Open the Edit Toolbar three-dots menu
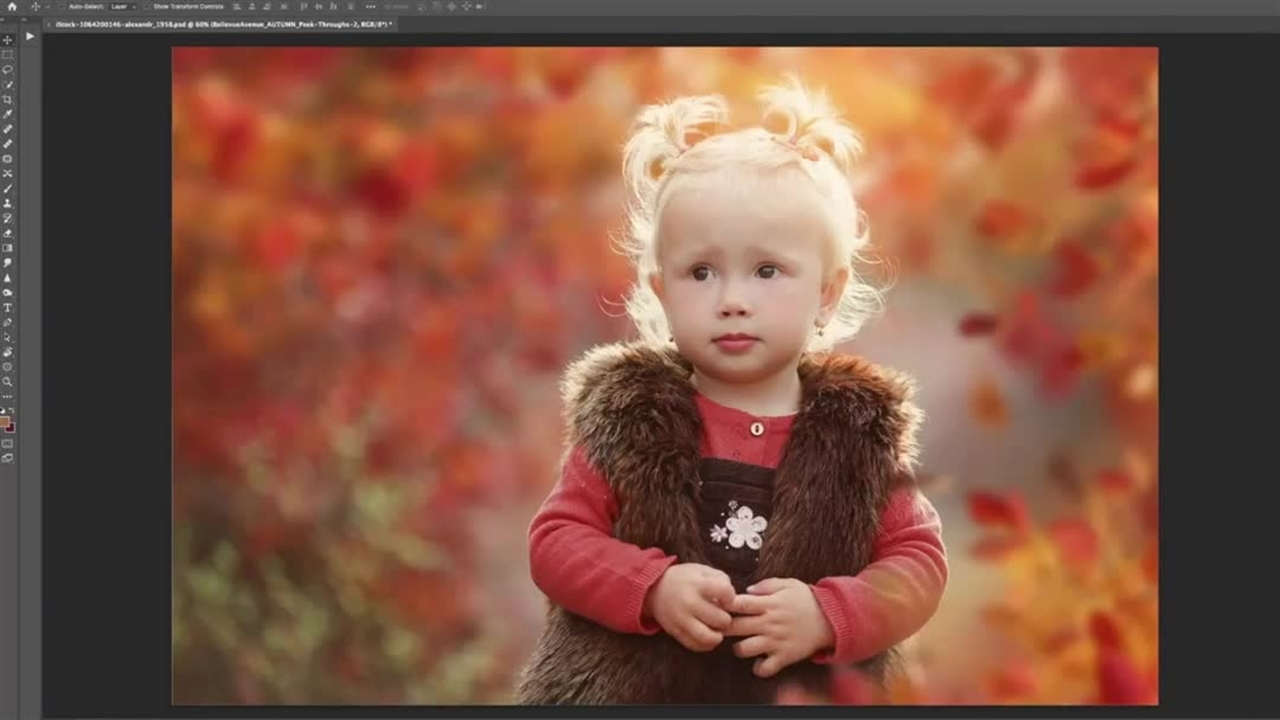This screenshot has width=1280, height=720. [7, 396]
